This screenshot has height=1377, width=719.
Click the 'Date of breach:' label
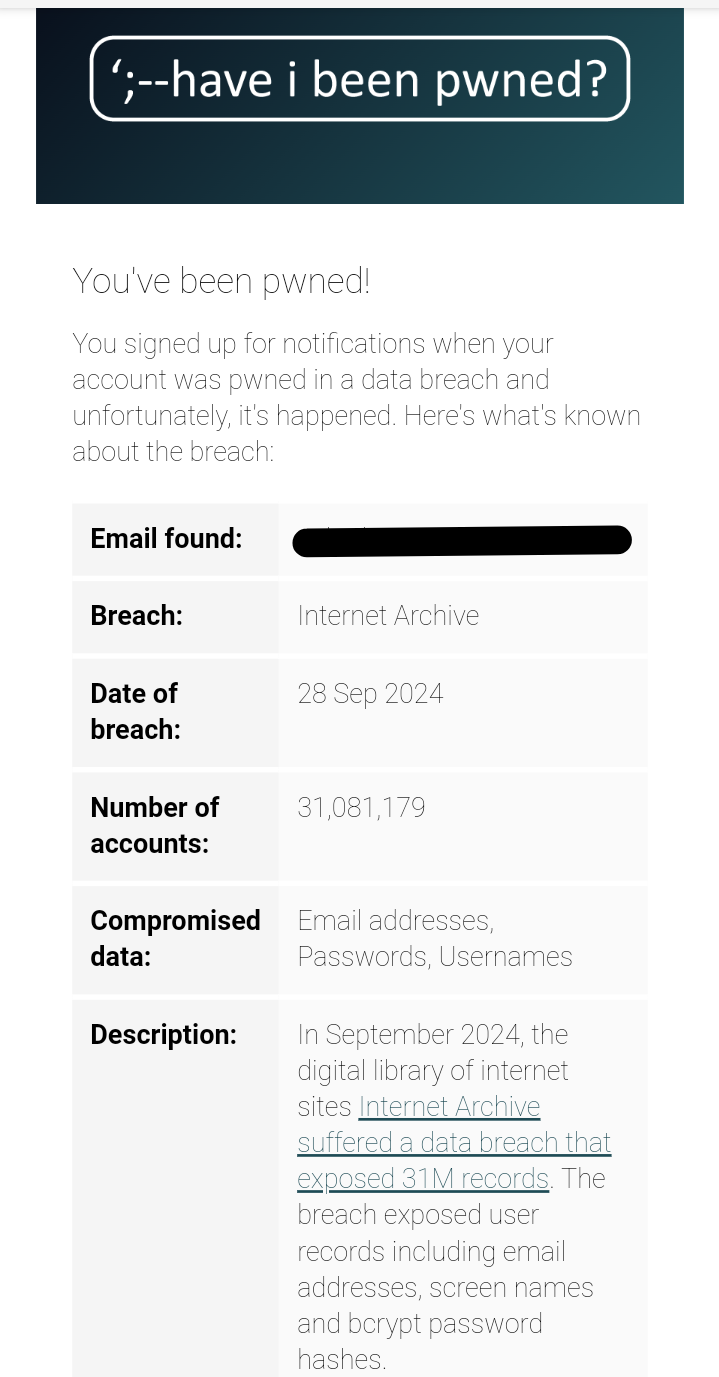(135, 711)
